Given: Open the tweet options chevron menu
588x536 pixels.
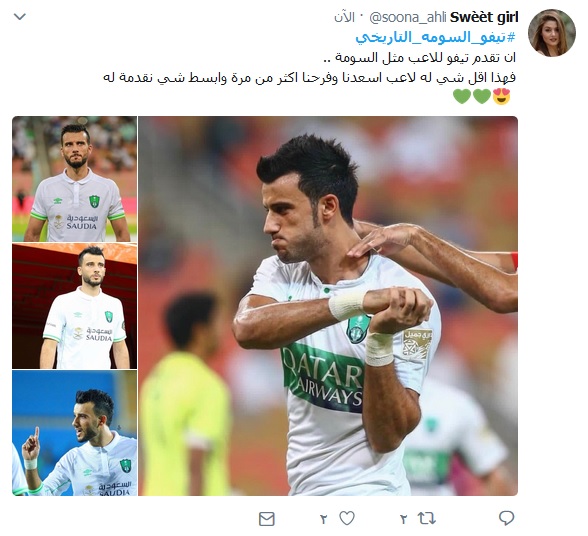Looking at the screenshot, I should [x=20, y=17].
